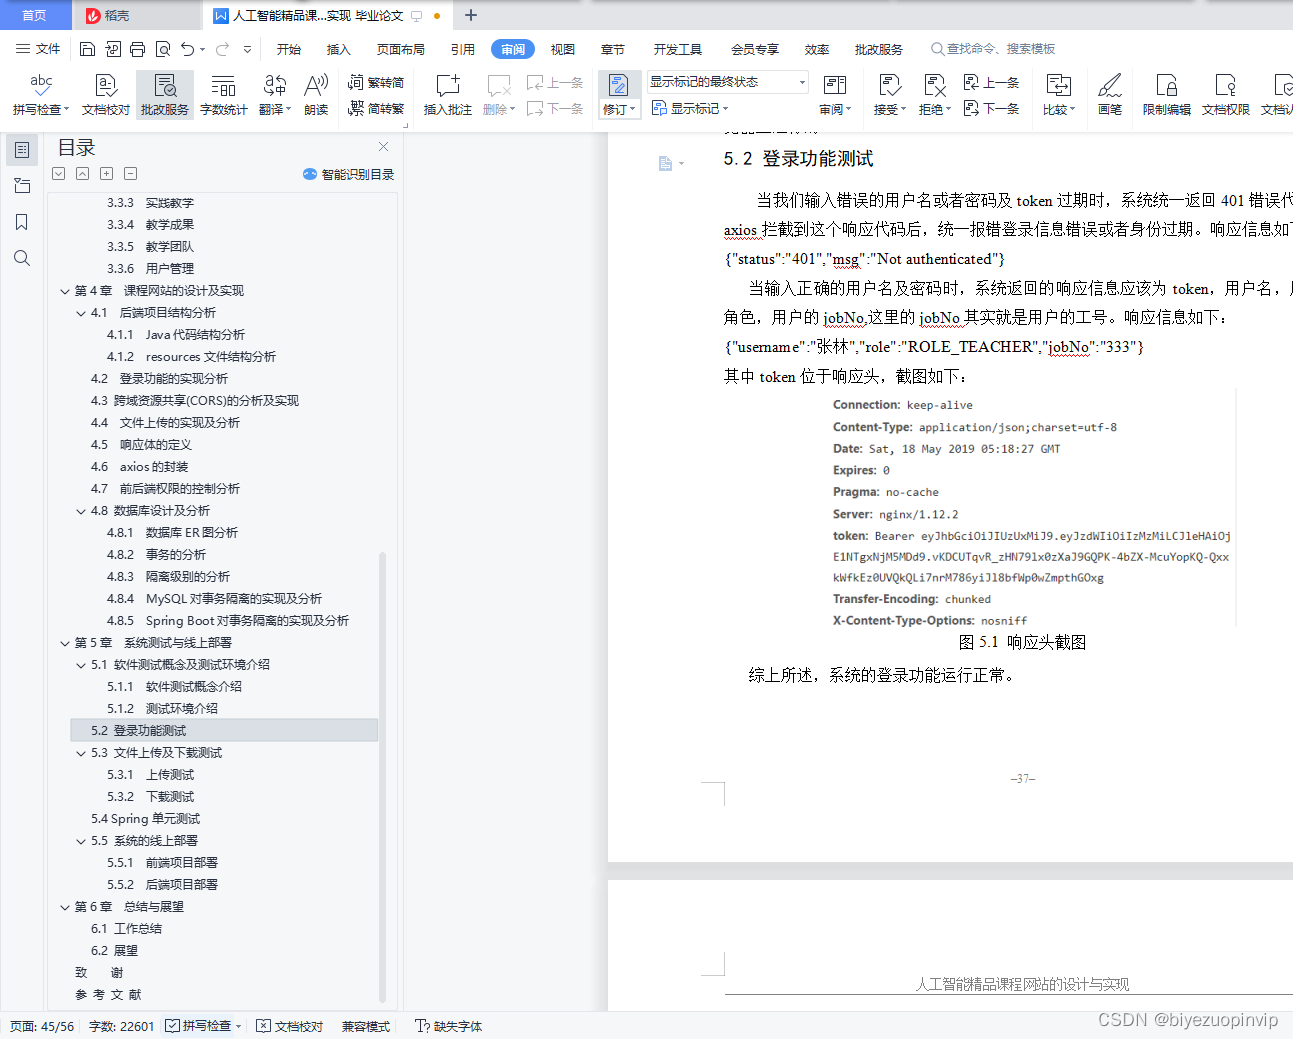Open 限制编辑 restrict editing
Screen dimensions: 1293x1039
coord(1167,95)
